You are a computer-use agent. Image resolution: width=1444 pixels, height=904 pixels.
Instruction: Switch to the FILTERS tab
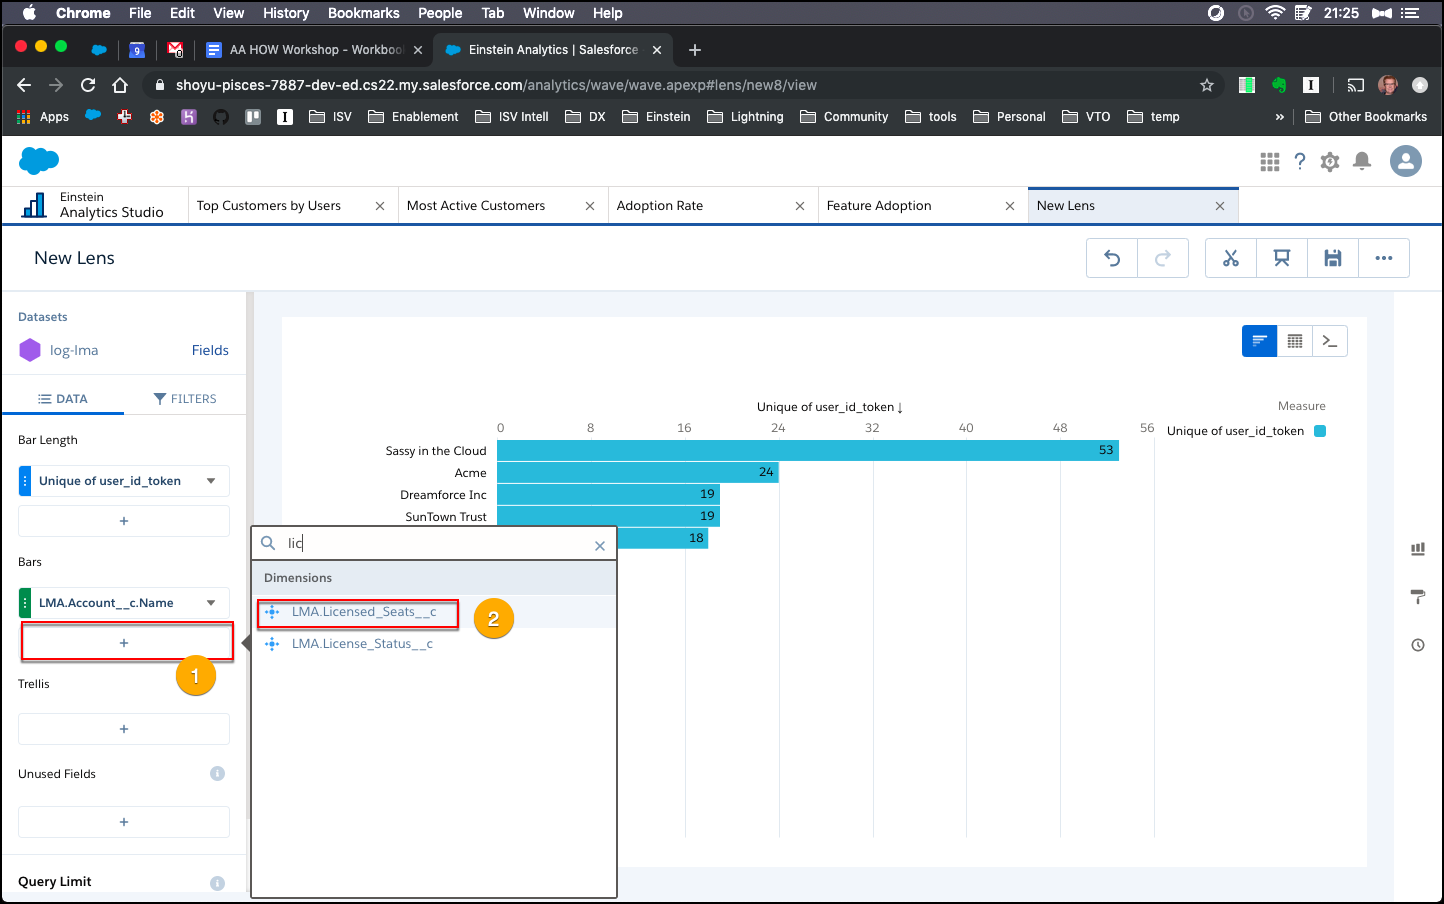(185, 398)
